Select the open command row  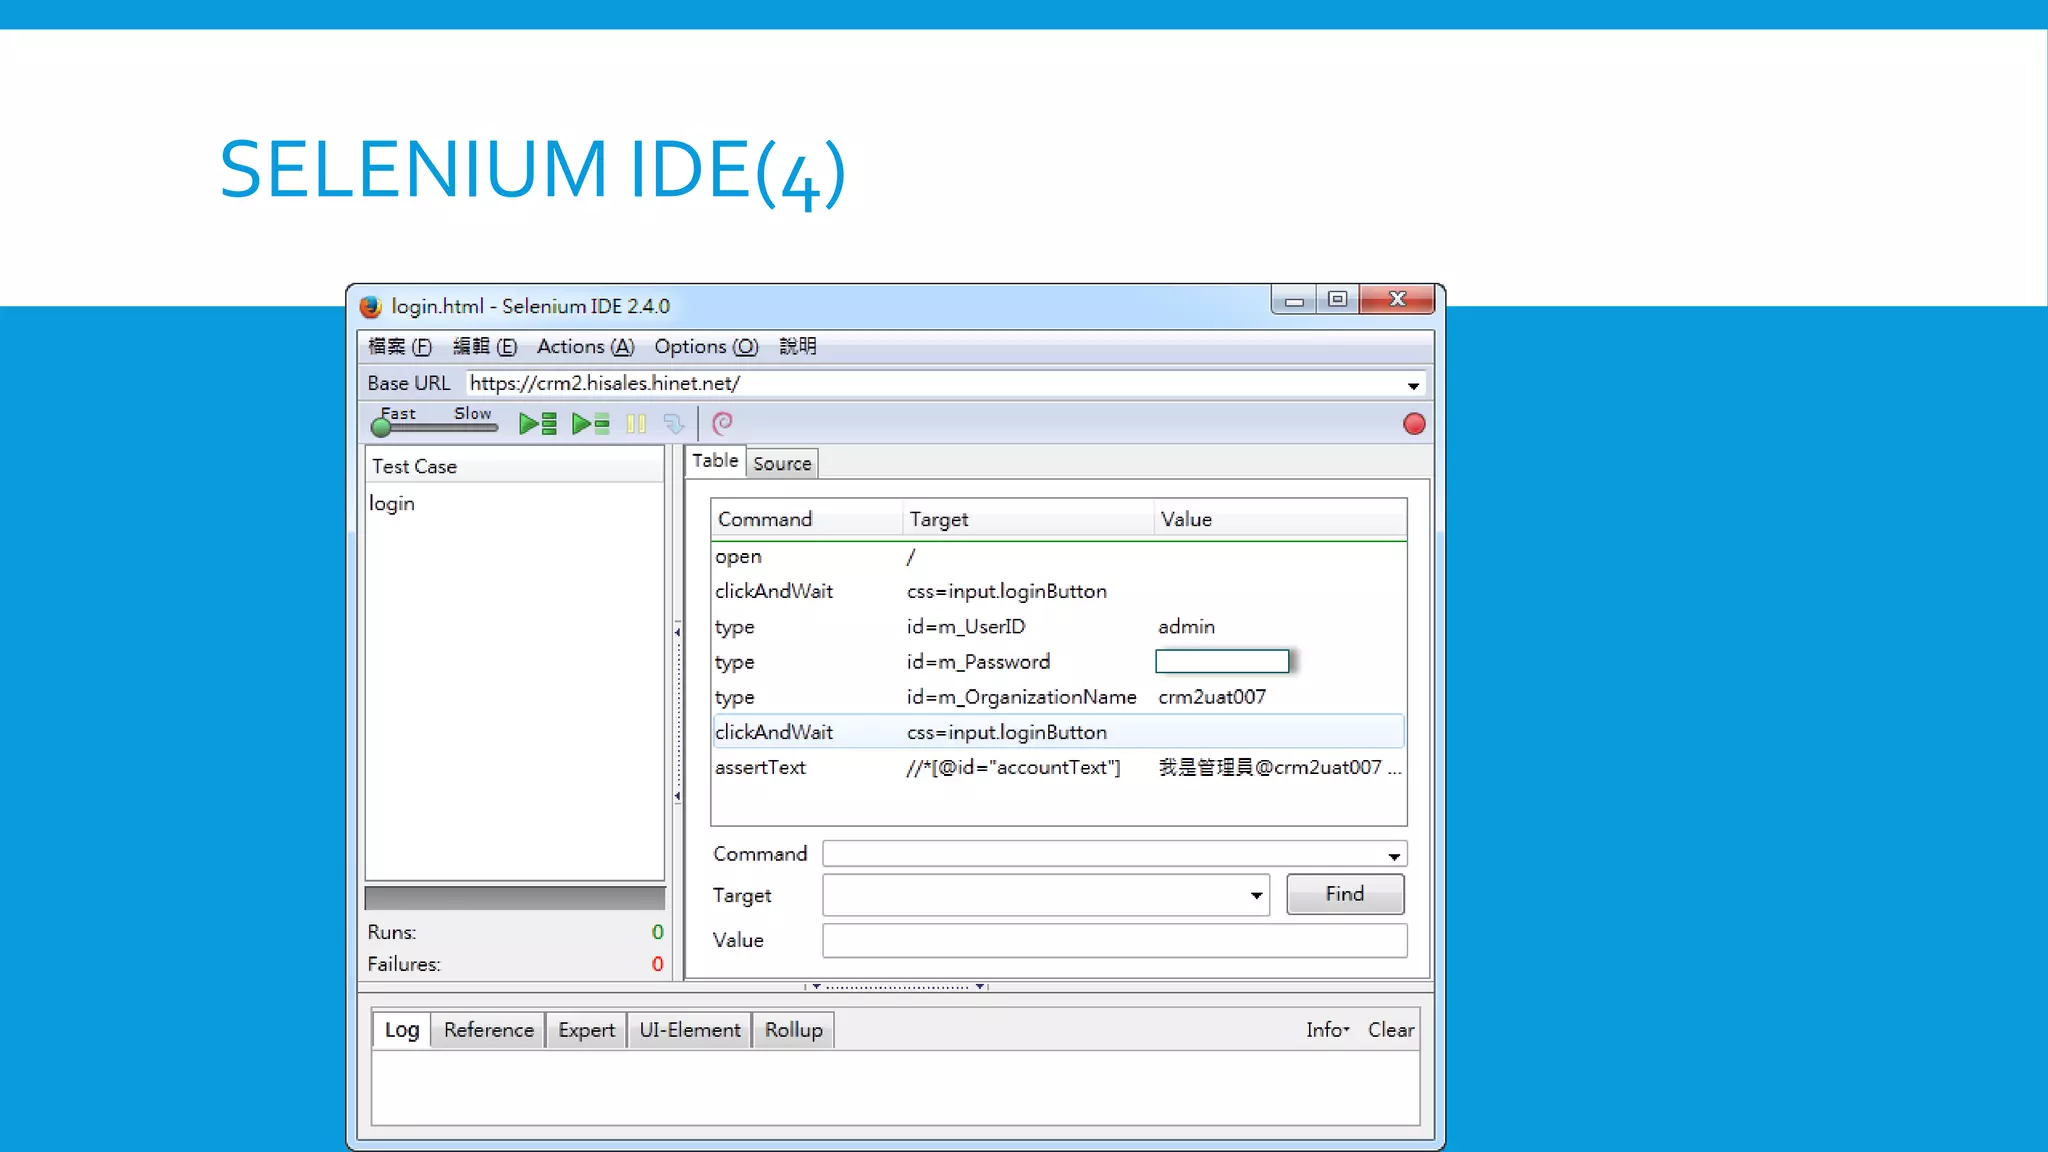[1058, 557]
